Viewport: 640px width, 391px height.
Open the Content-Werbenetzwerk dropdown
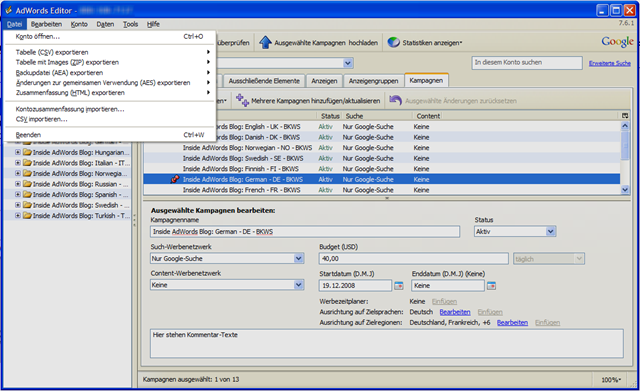227,285
